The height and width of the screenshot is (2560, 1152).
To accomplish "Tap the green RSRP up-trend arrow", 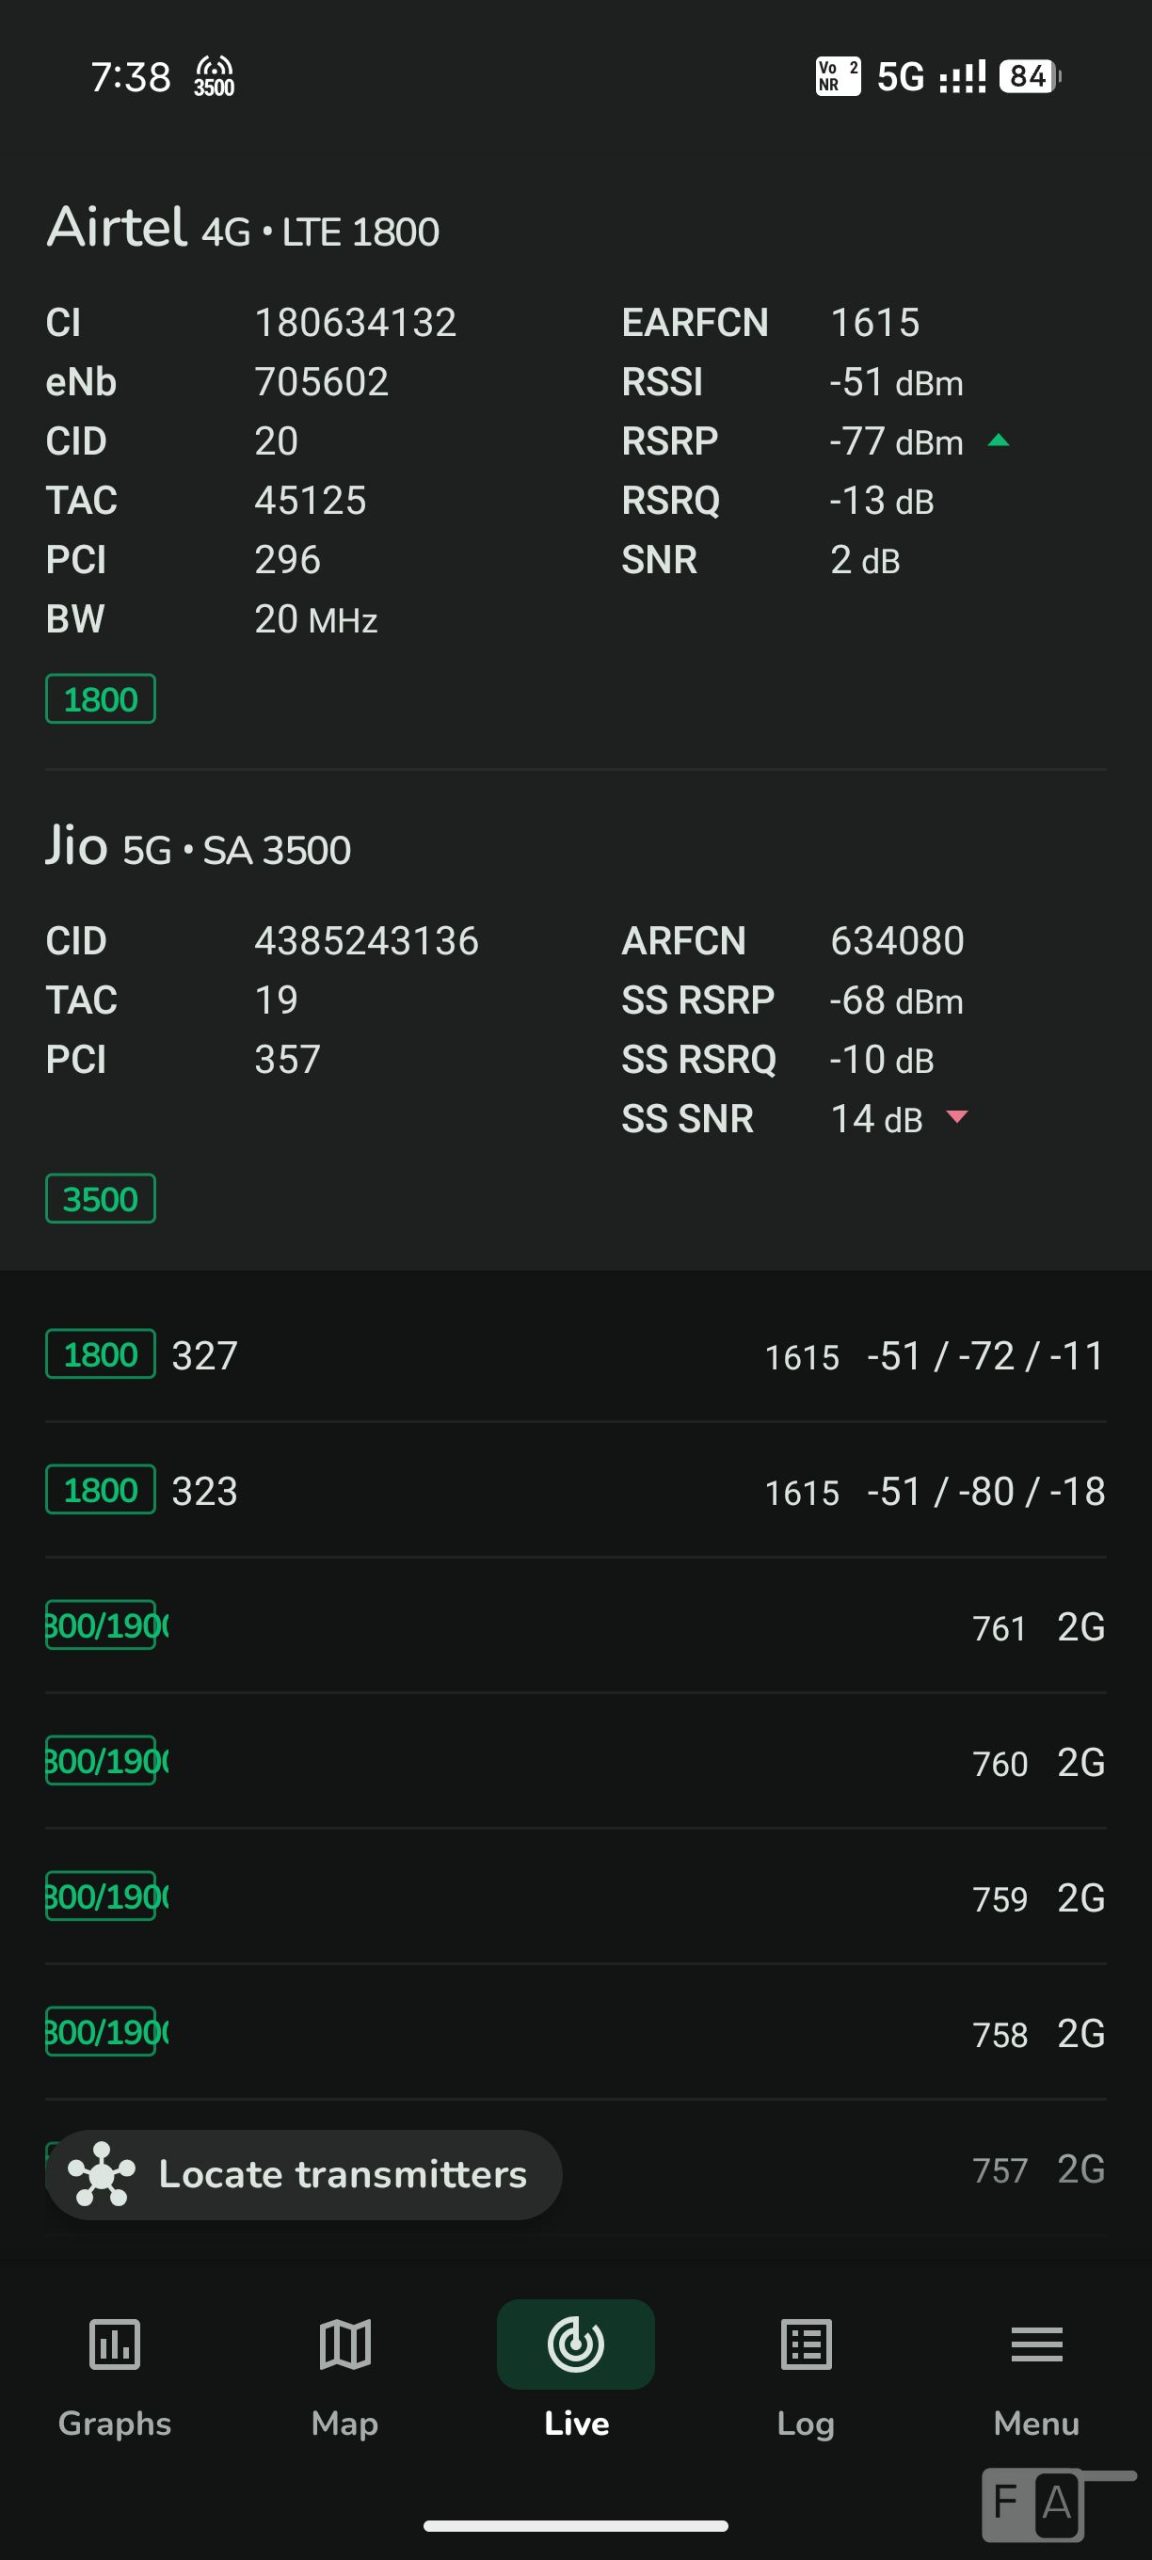I will 998,440.
